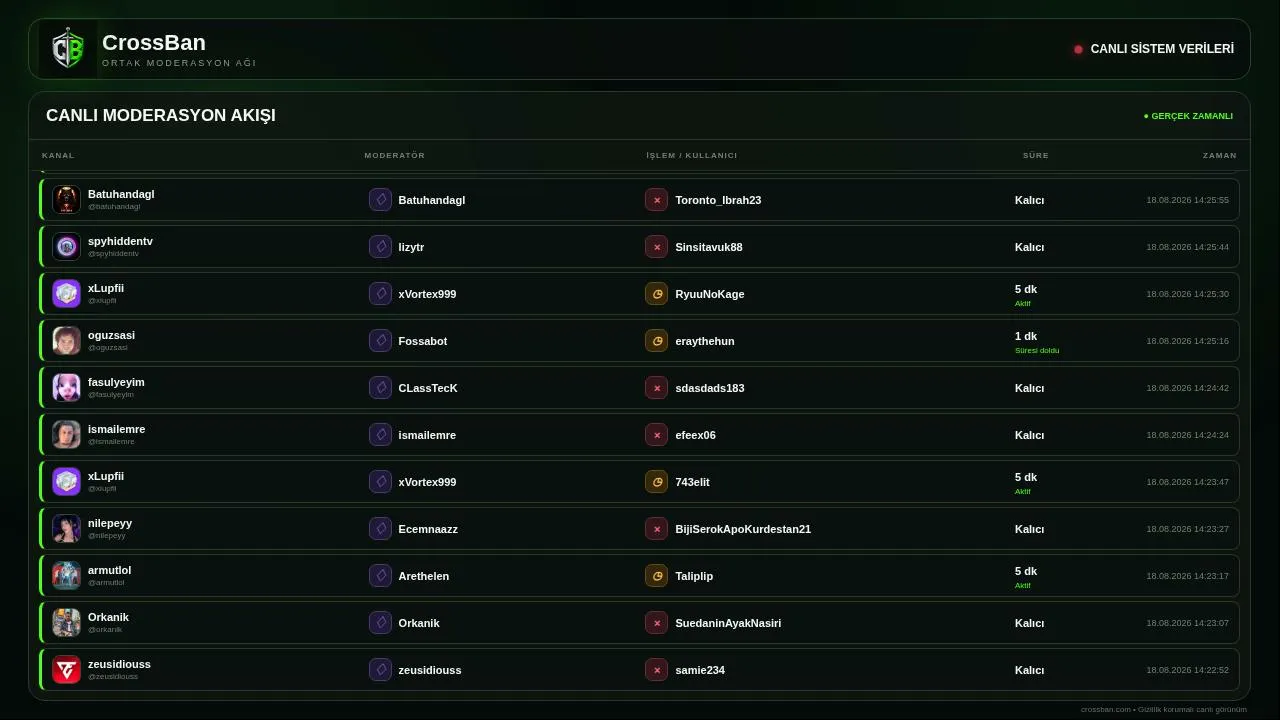Click moderator name CLassTecK
This screenshot has width=1280, height=720.
(x=428, y=388)
